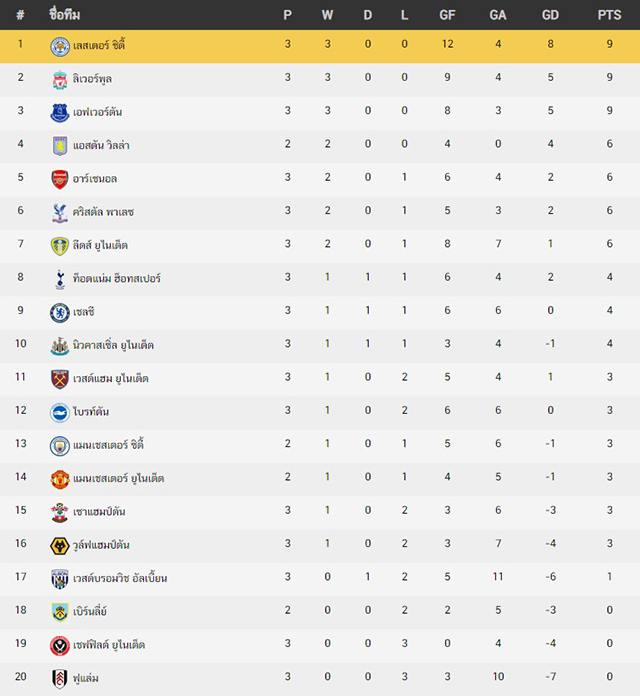Open the ลีดส์ ยูไนเต็ด team name link
Screen dimensions: 640x696
click(100, 245)
